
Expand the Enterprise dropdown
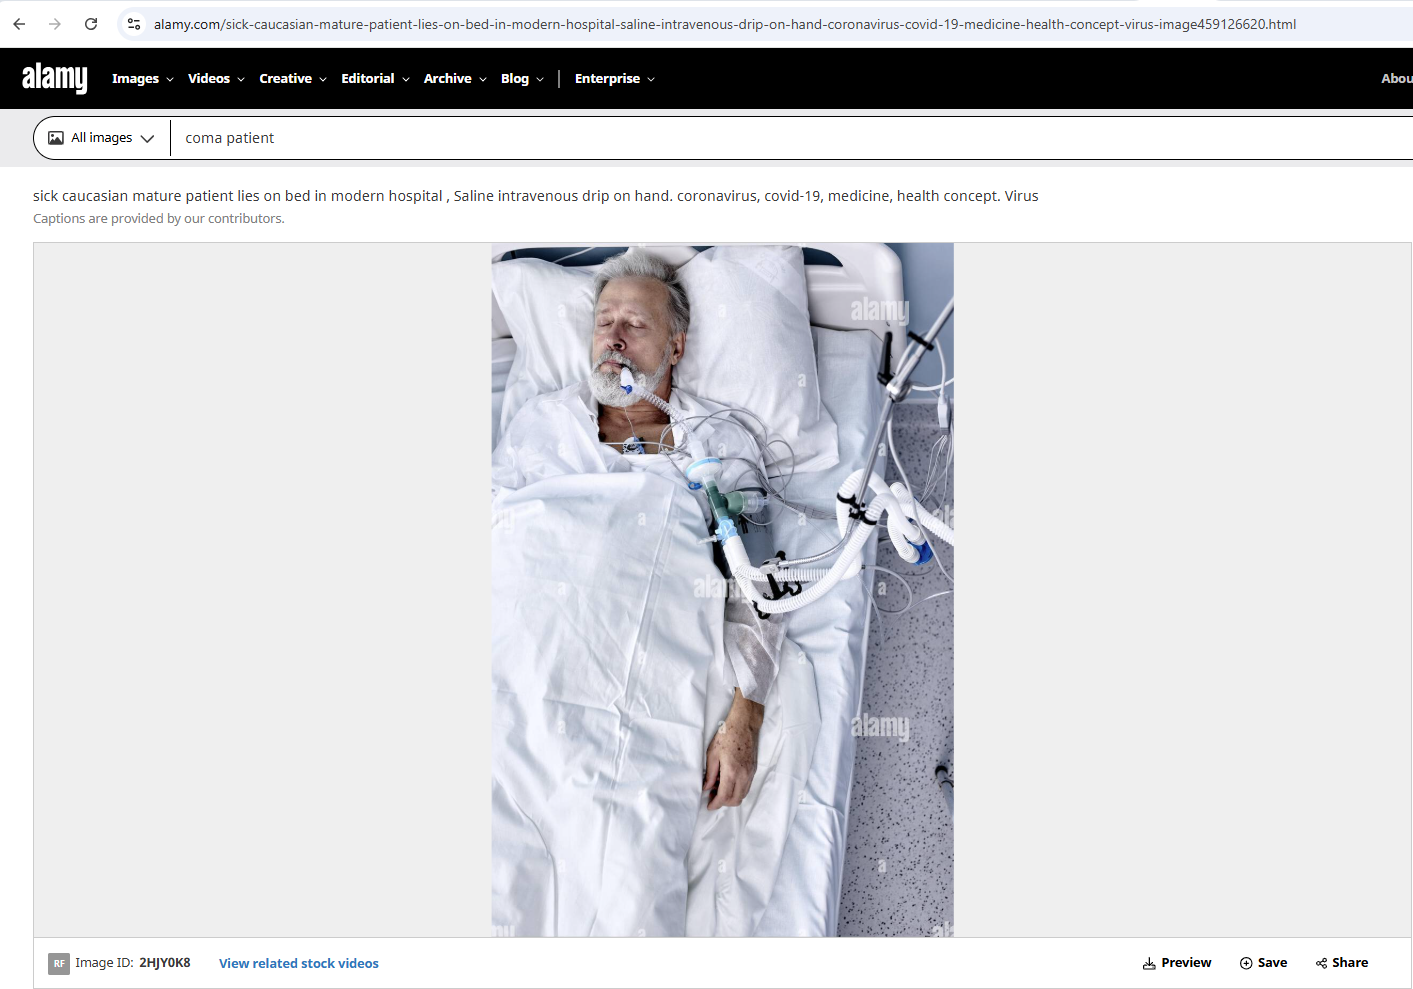point(614,79)
